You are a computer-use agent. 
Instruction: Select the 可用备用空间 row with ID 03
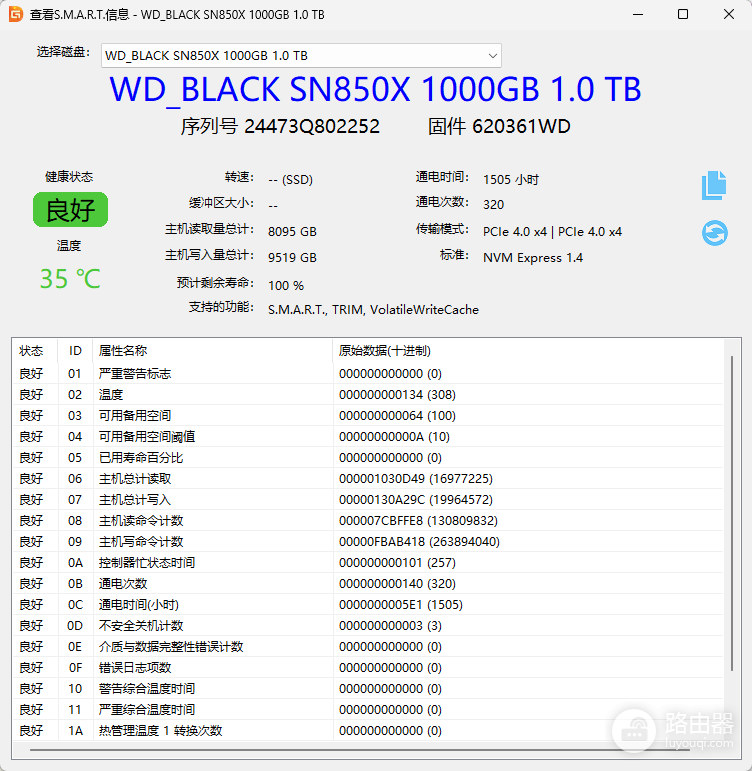coord(367,416)
